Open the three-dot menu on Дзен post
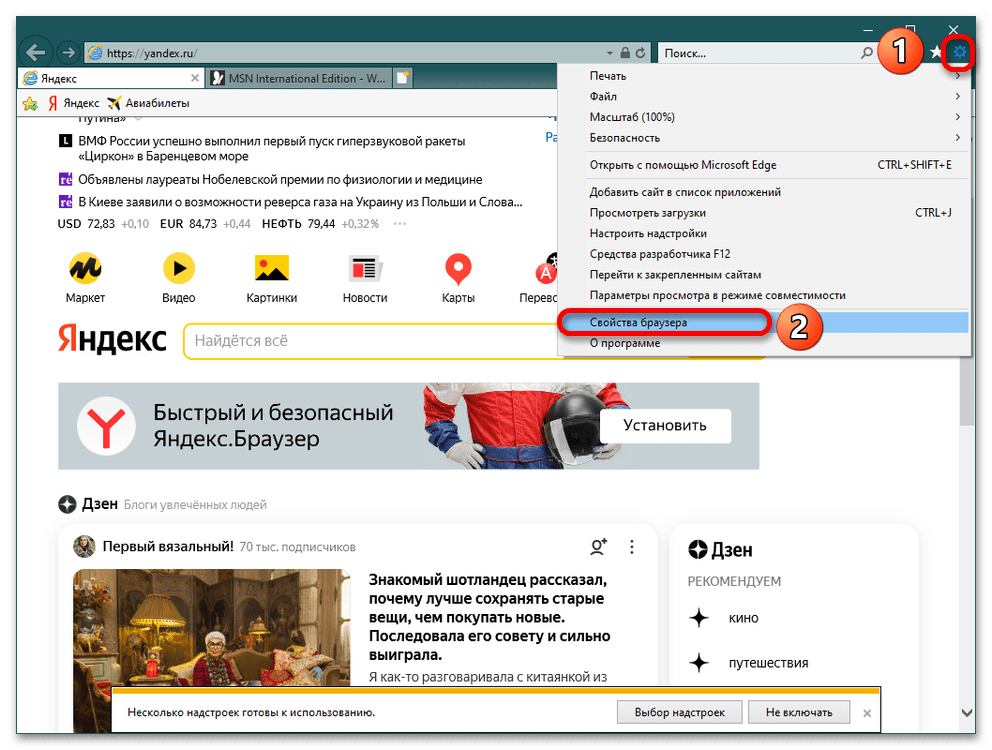This screenshot has width=992, height=750. (631, 547)
